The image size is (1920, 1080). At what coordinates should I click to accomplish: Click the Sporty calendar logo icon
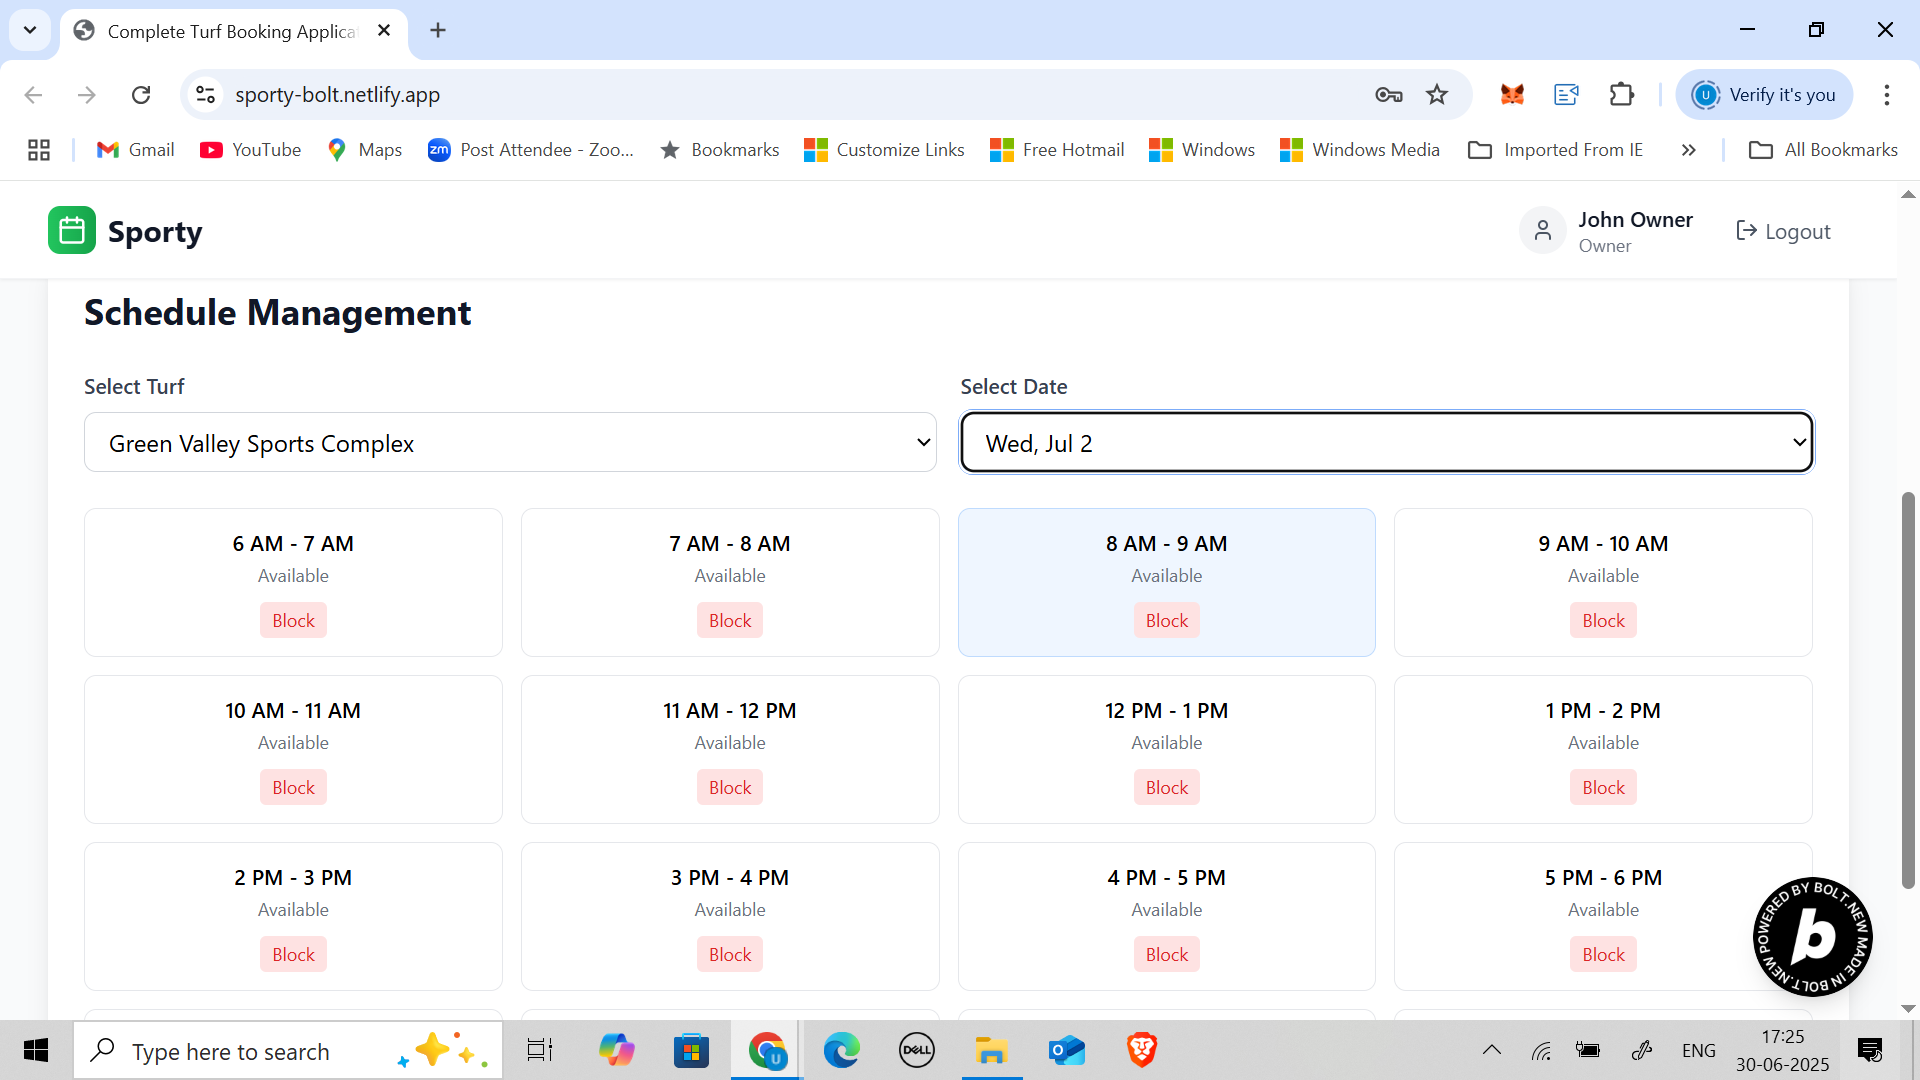point(71,231)
